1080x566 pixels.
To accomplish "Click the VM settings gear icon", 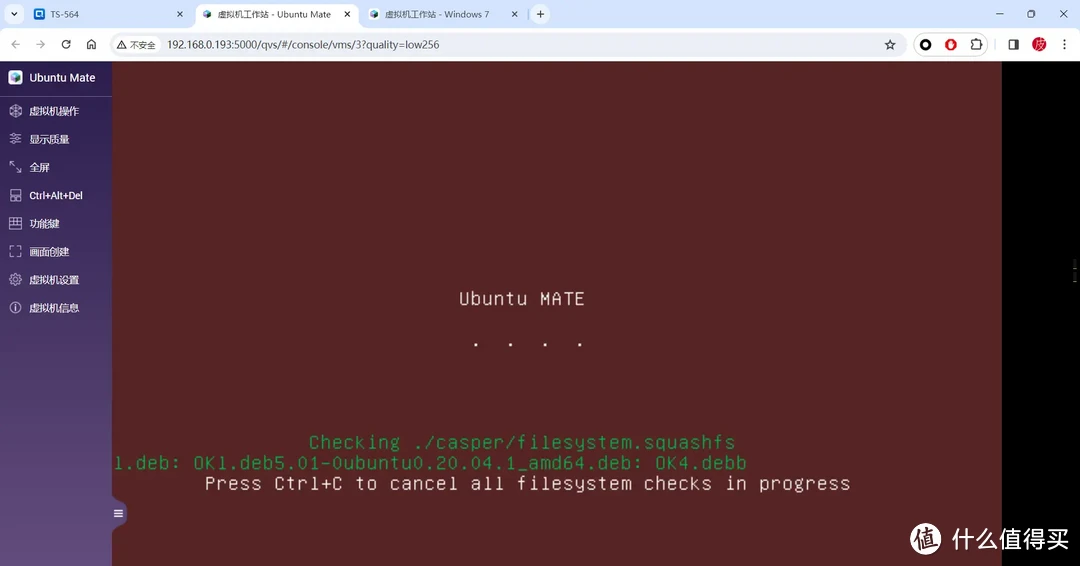I will [15, 280].
